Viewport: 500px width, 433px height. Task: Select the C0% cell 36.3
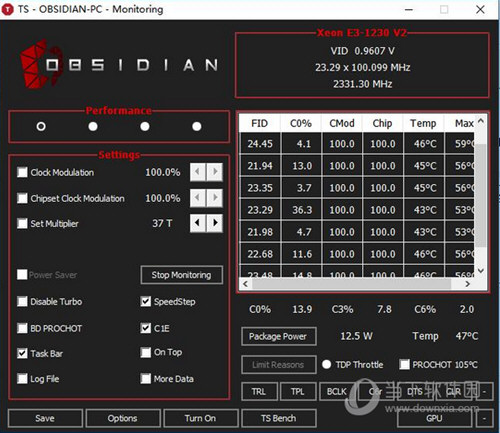click(302, 210)
